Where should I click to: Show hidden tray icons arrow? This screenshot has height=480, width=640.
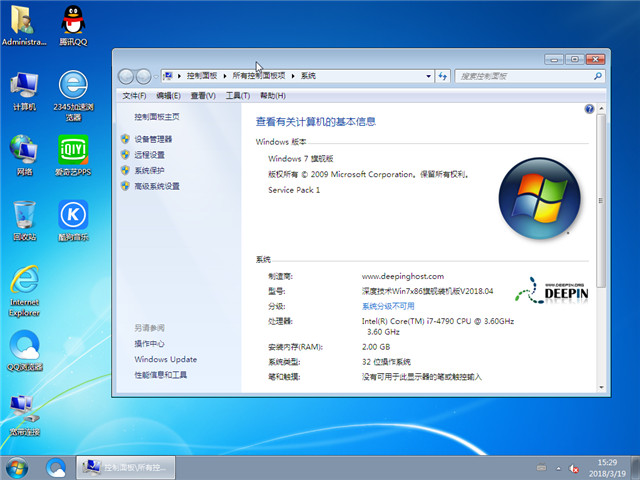(558, 468)
